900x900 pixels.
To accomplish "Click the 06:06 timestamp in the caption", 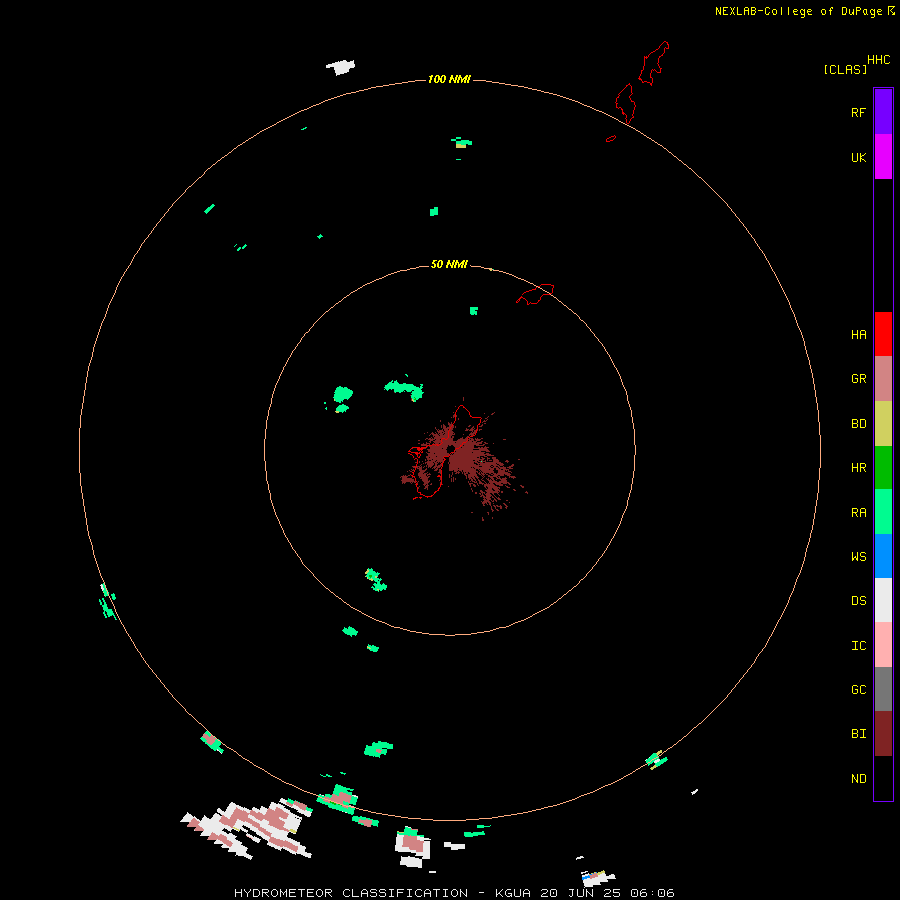I will tap(652, 893).
